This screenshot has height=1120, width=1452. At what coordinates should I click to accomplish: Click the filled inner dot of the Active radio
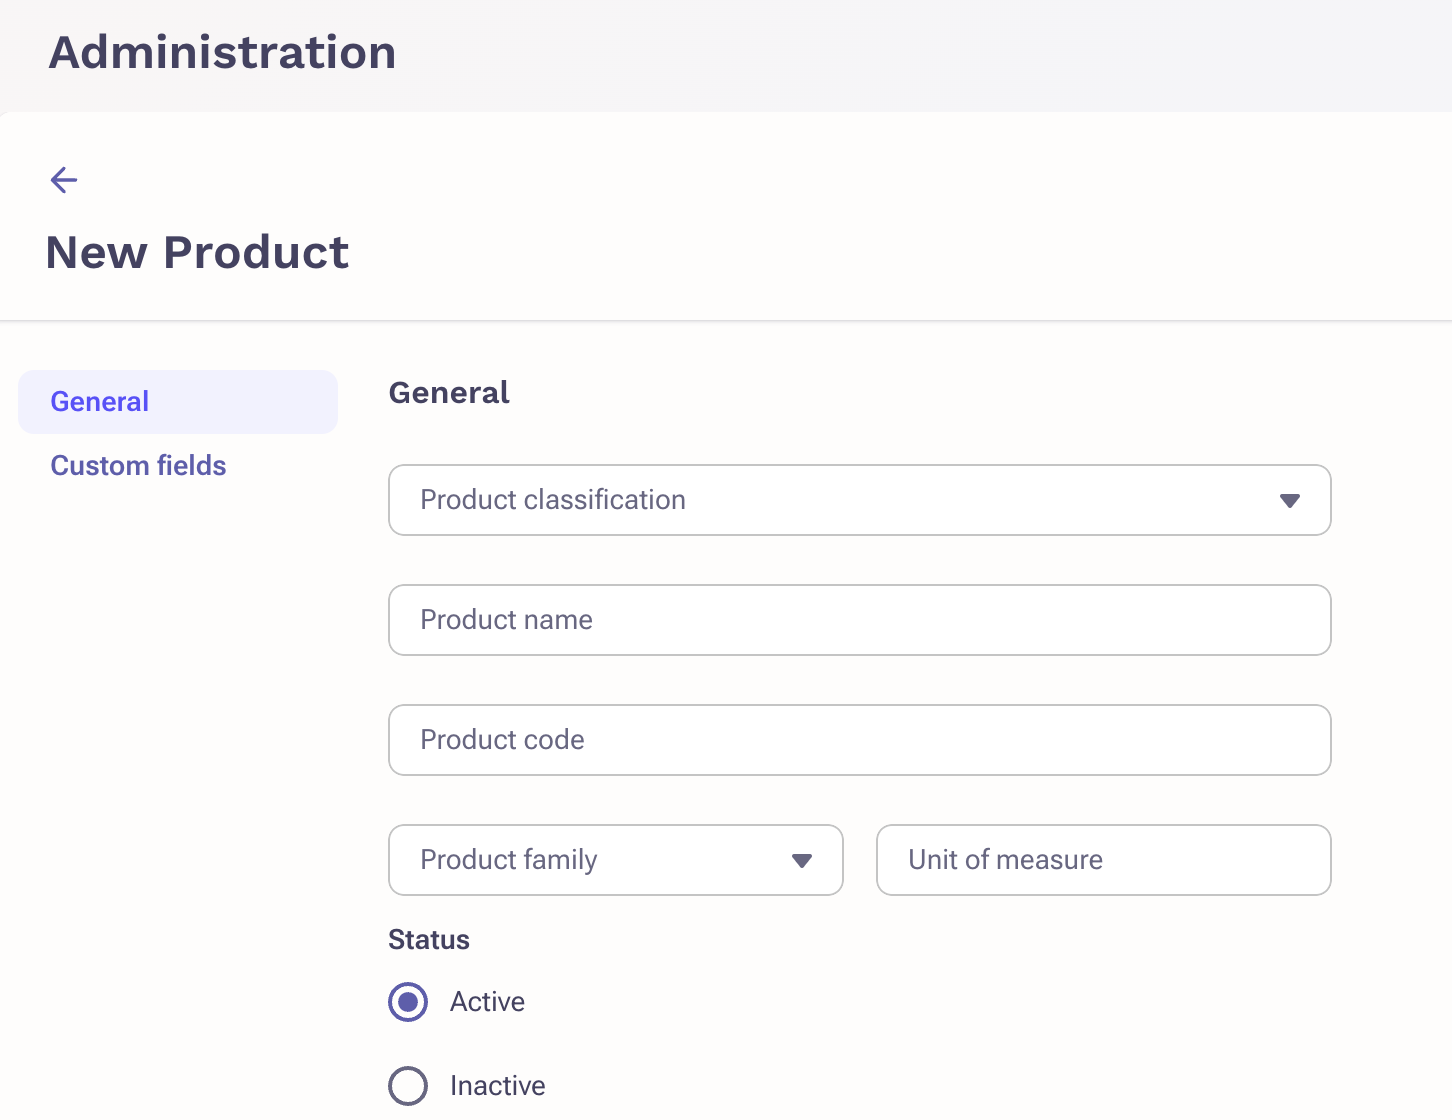click(x=408, y=1002)
